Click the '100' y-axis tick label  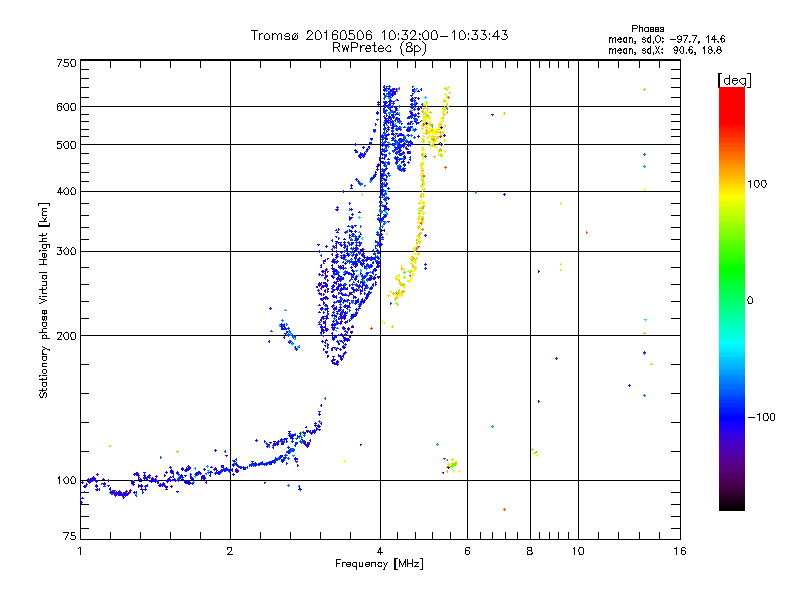click(66, 481)
